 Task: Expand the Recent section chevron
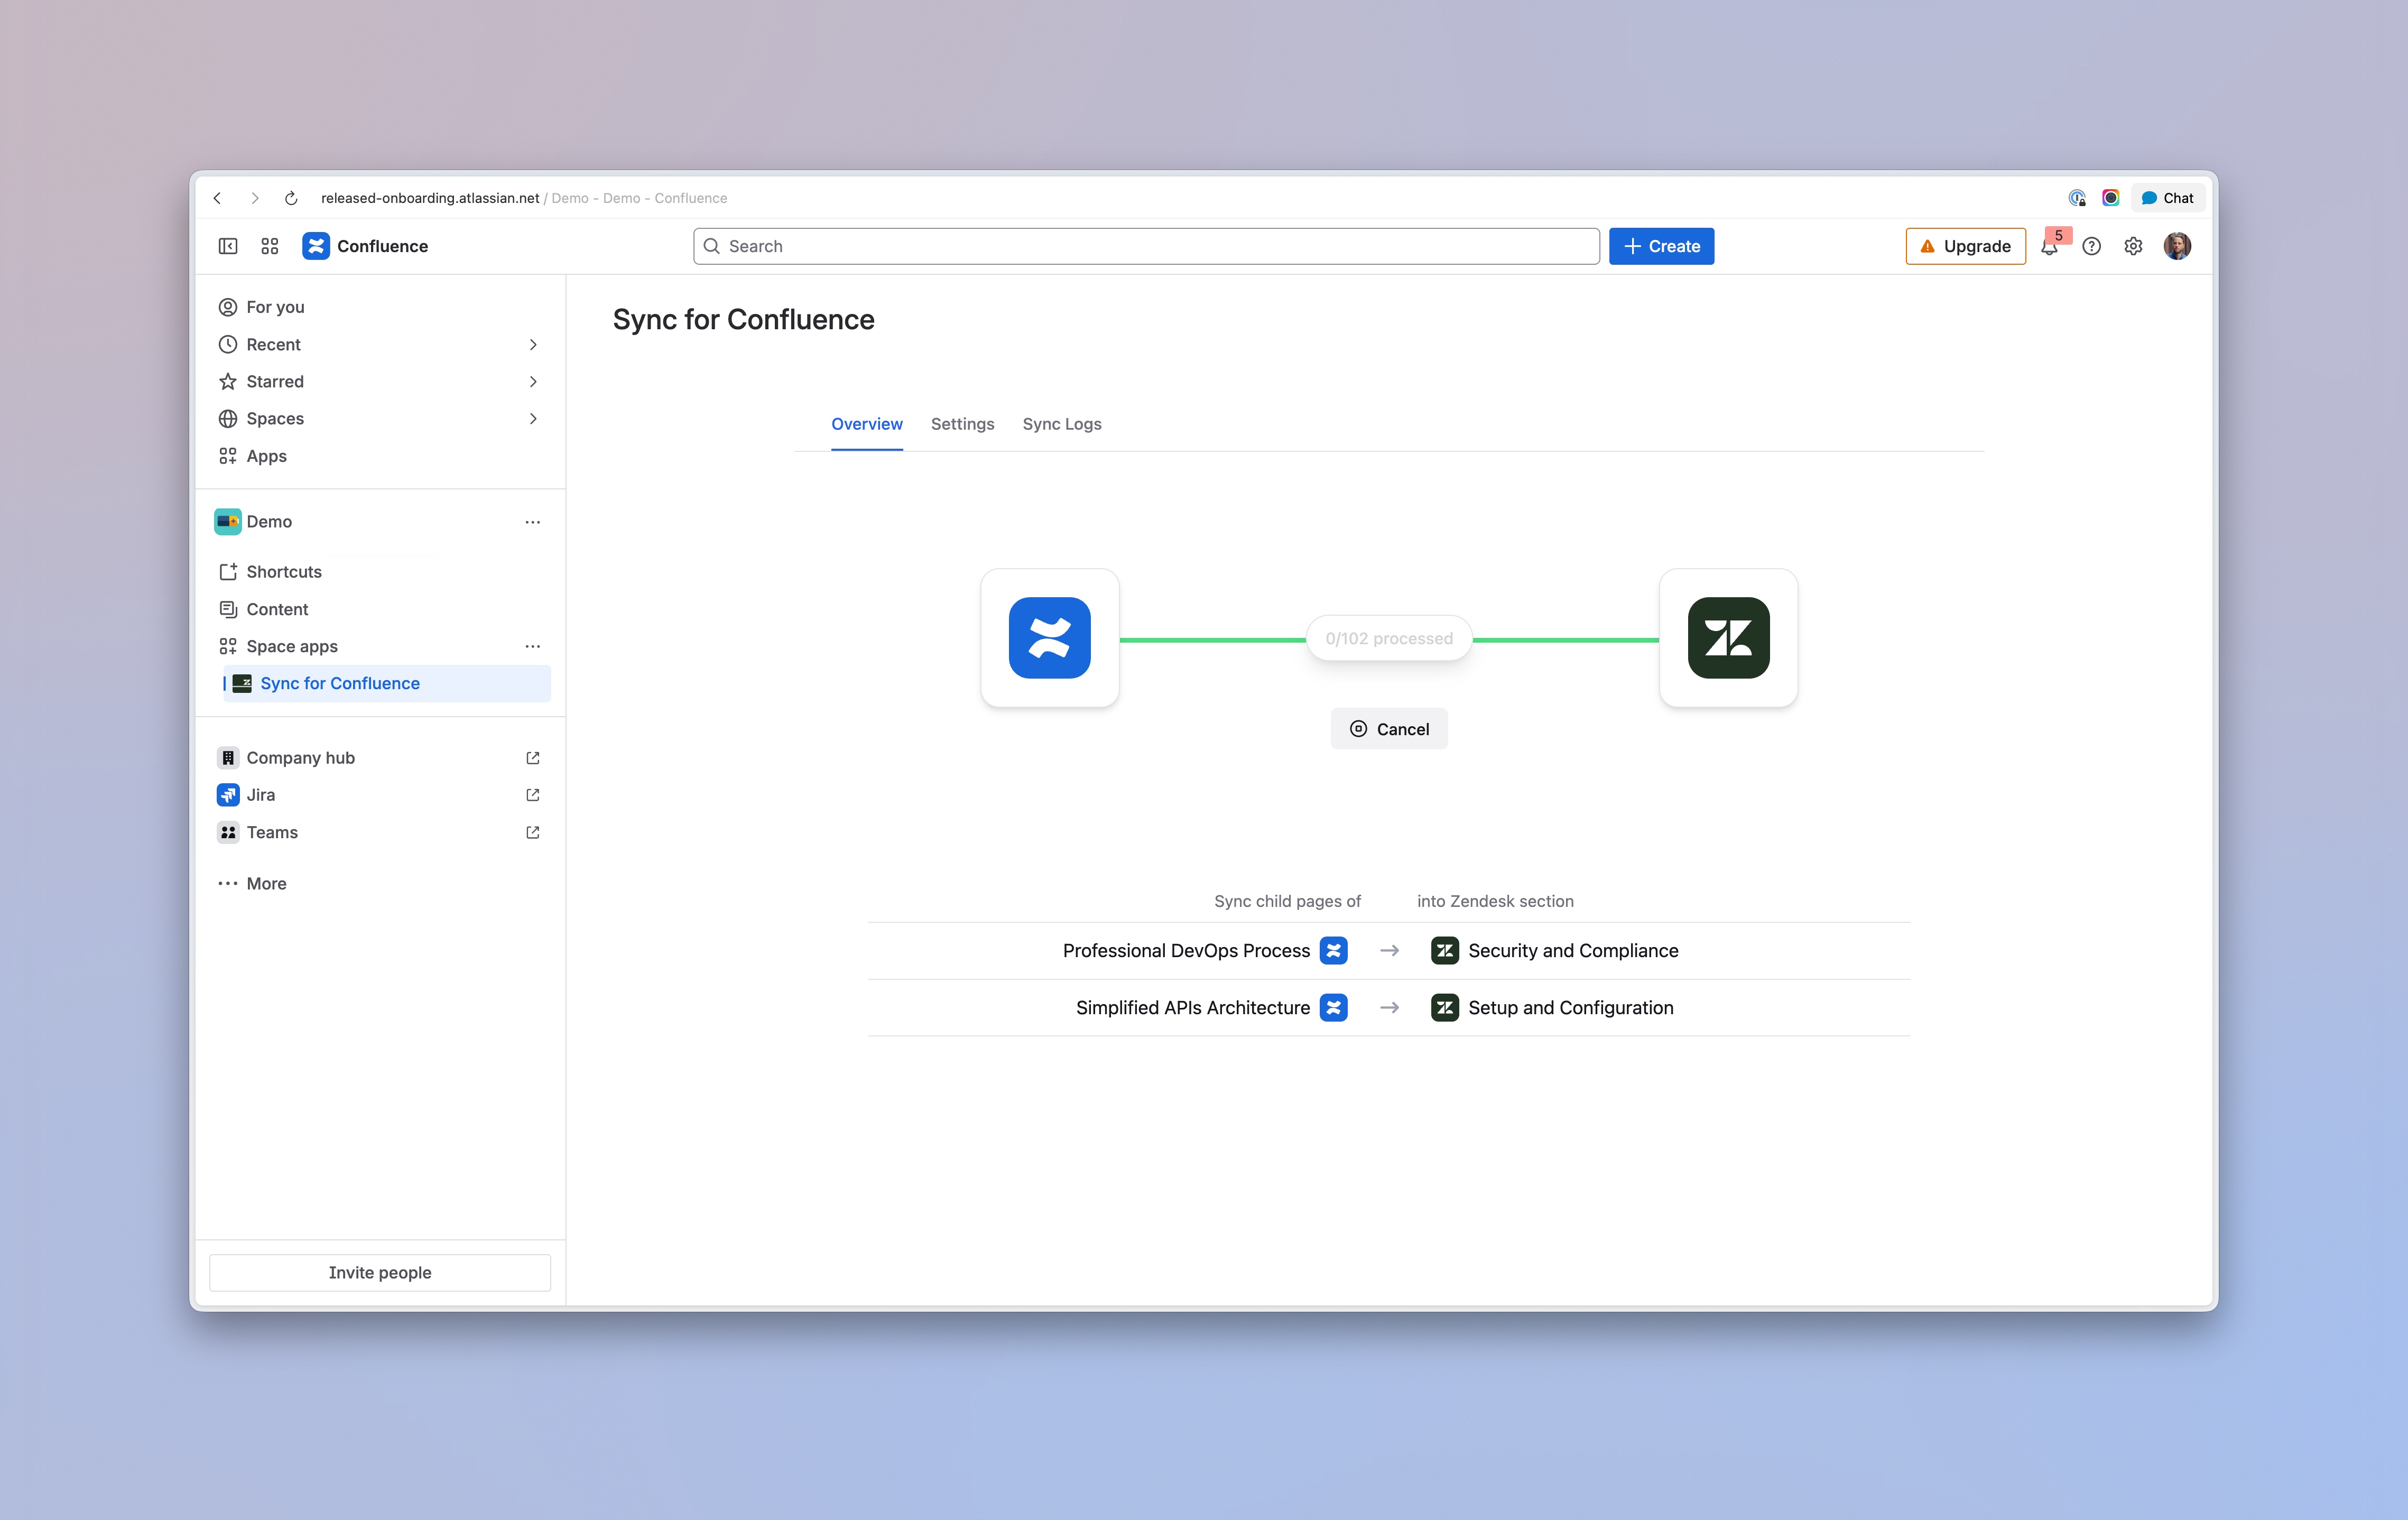[x=533, y=344]
